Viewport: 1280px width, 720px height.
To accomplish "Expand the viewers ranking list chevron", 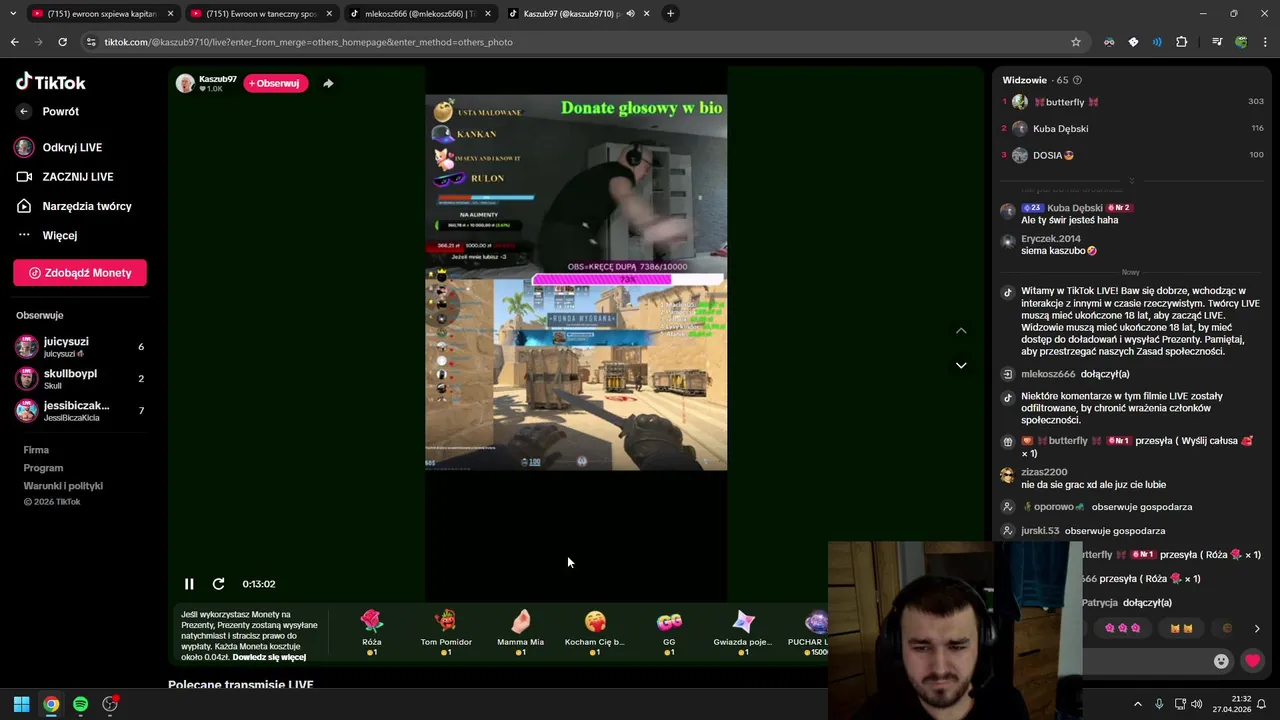I will [x=1131, y=181].
